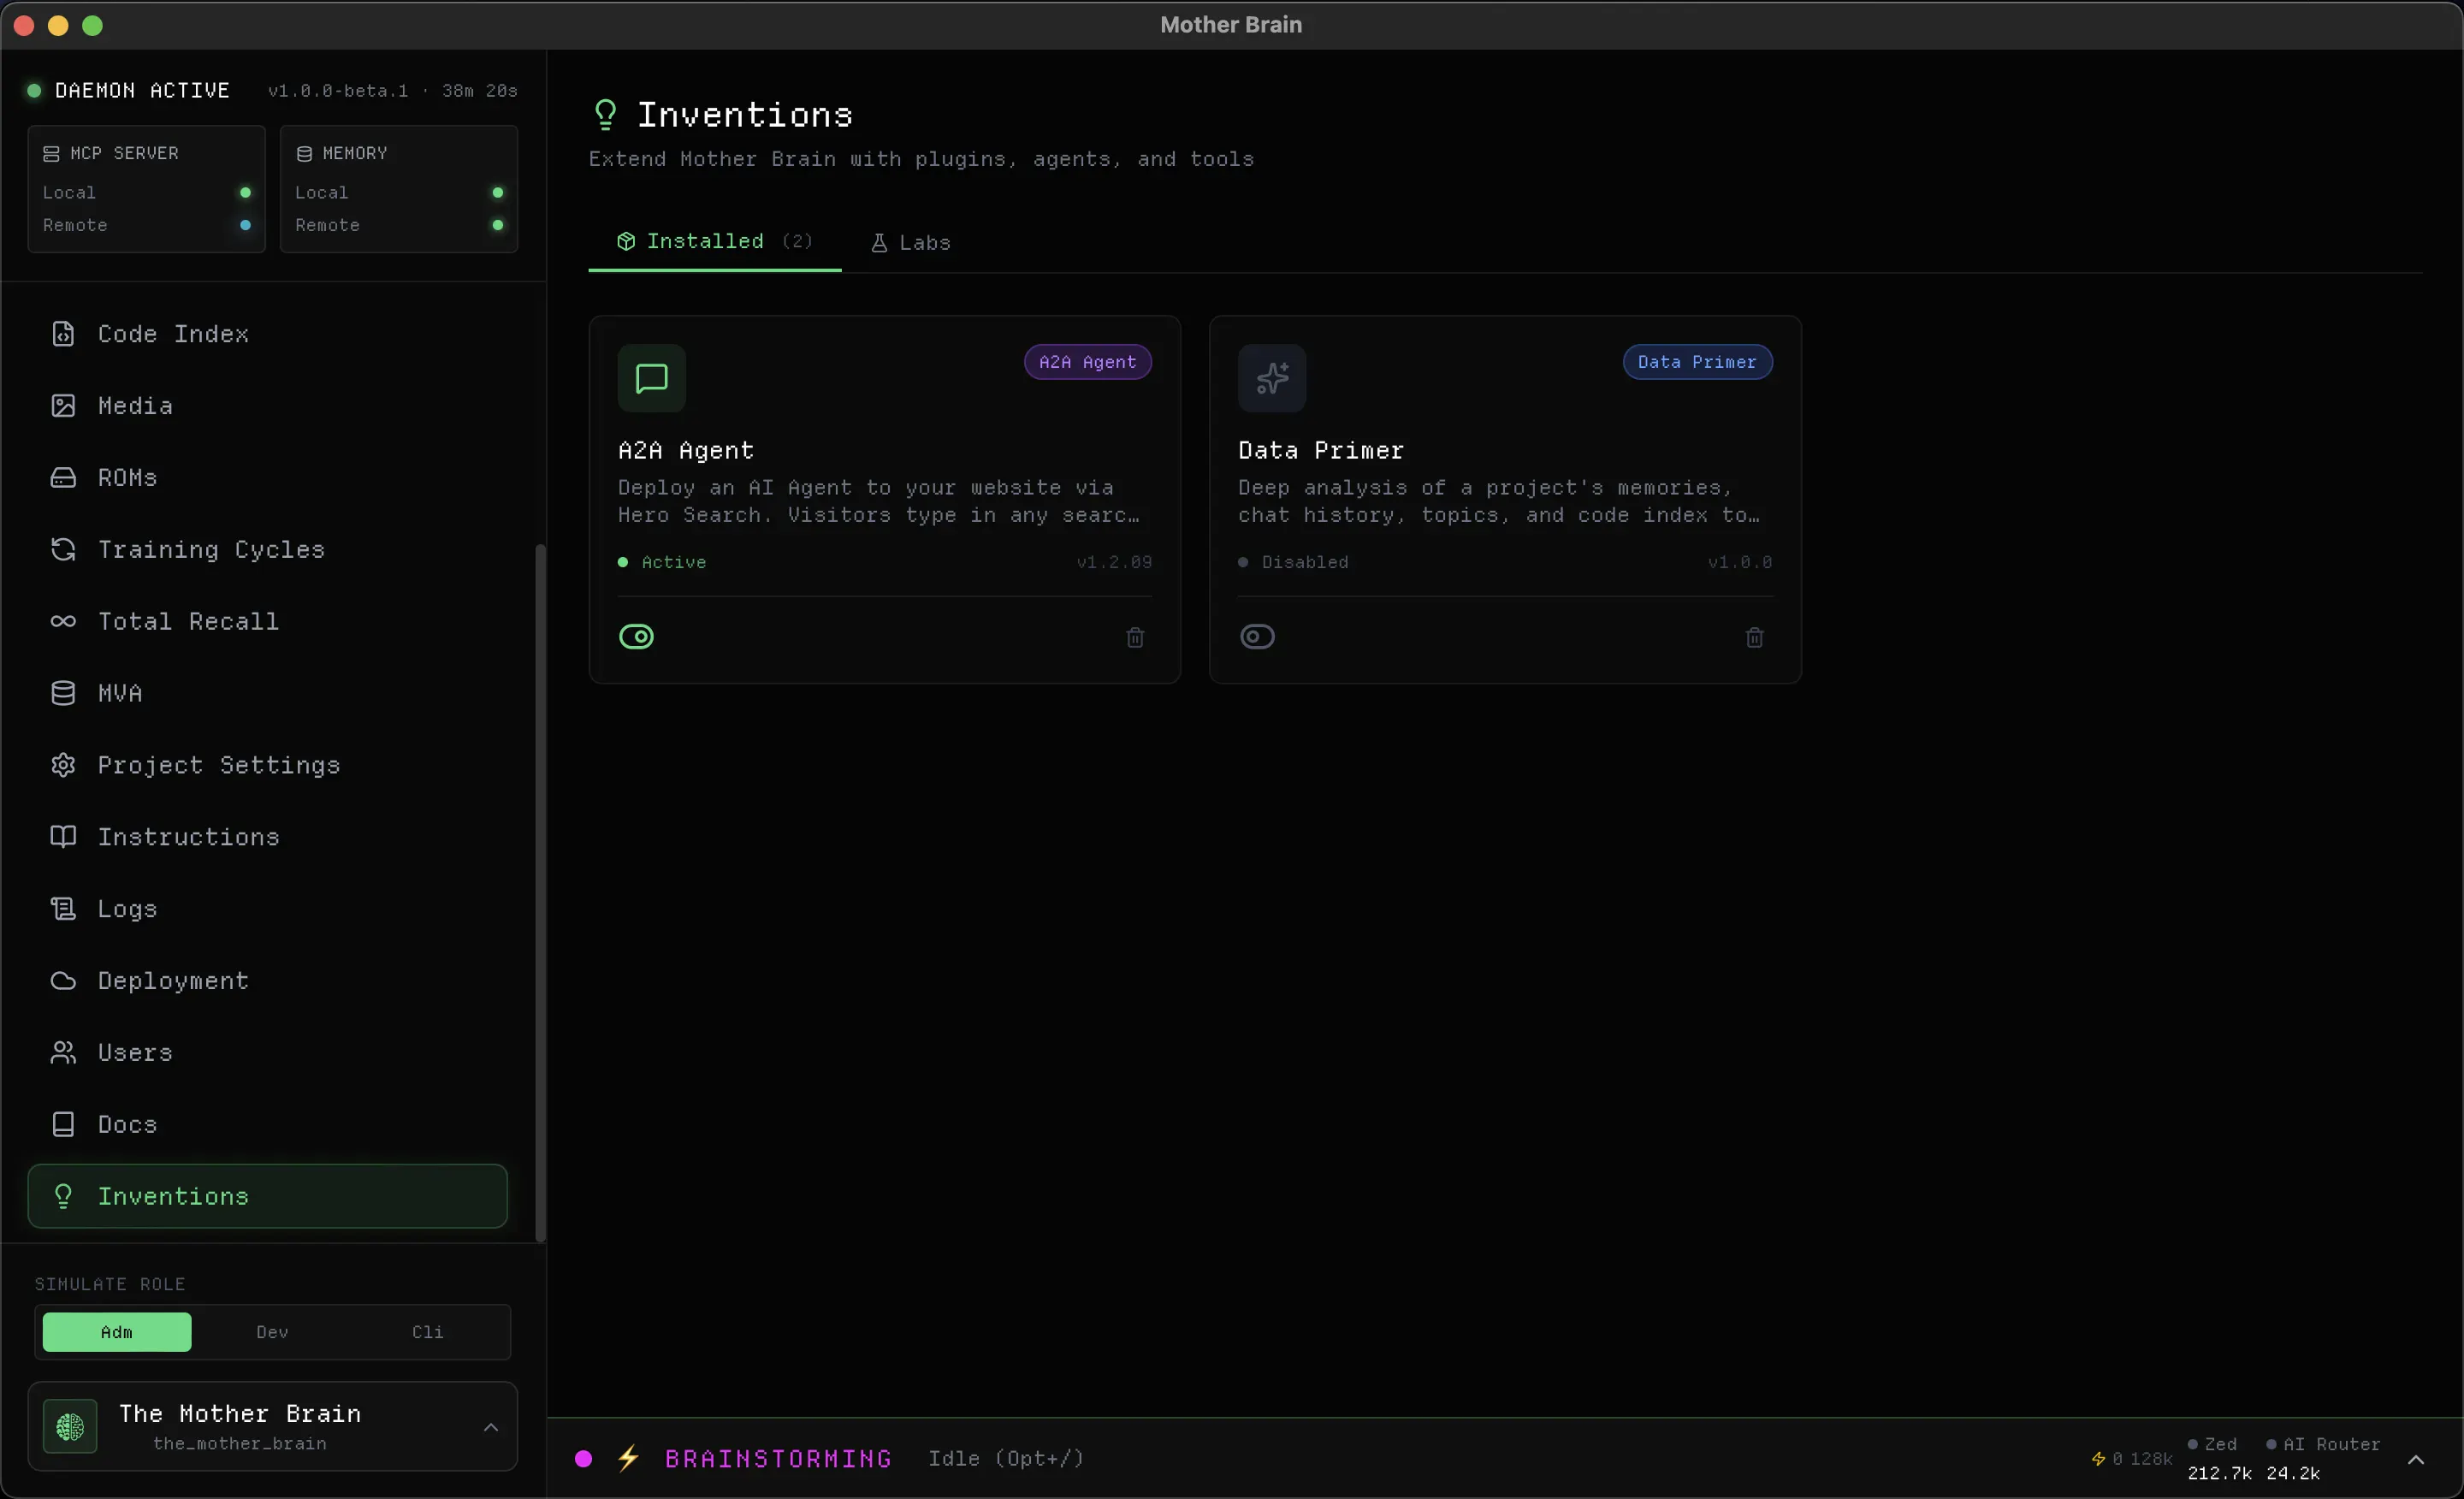The width and height of the screenshot is (2464, 1499).
Task: Click the magenta status dot in footer
Action: coord(584,1460)
